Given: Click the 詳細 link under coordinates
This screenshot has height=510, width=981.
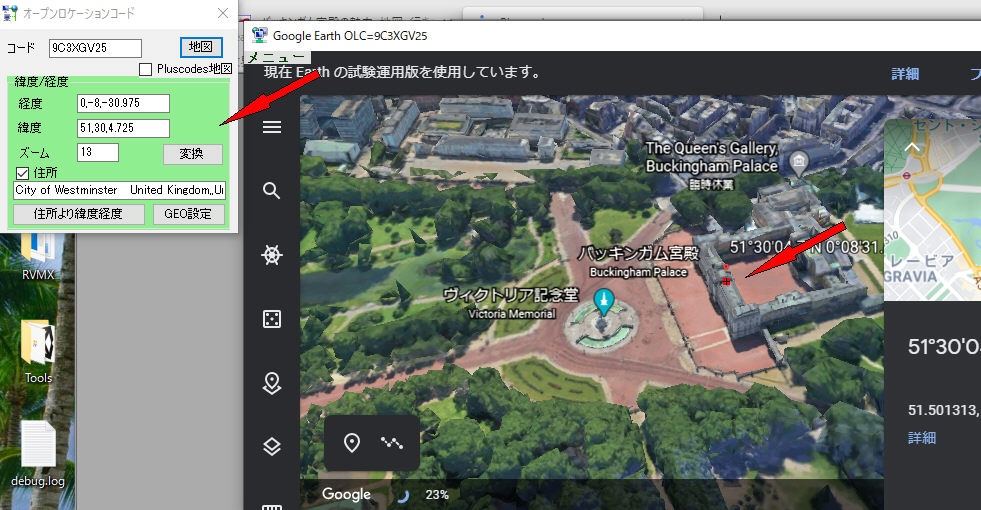Looking at the screenshot, I should point(922,437).
